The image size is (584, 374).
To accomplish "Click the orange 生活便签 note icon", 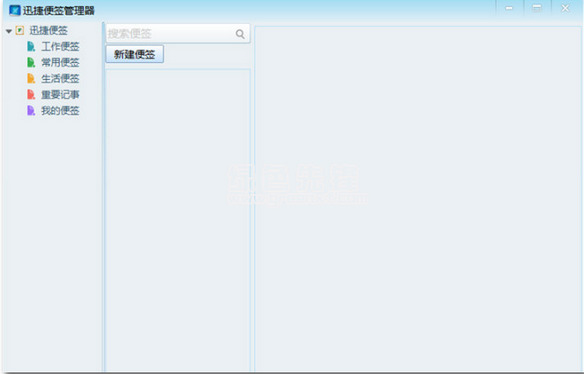I will [31, 79].
